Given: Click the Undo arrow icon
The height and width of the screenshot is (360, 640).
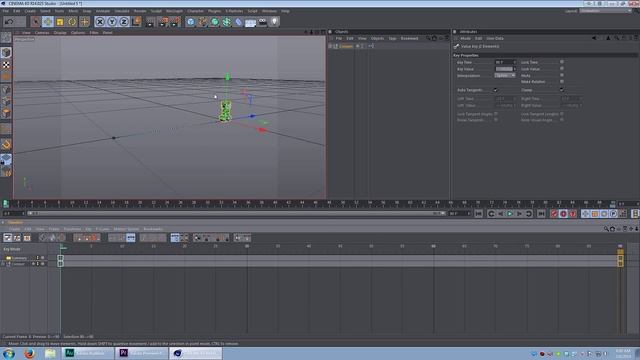Looking at the screenshot, I should click(9, 22).
